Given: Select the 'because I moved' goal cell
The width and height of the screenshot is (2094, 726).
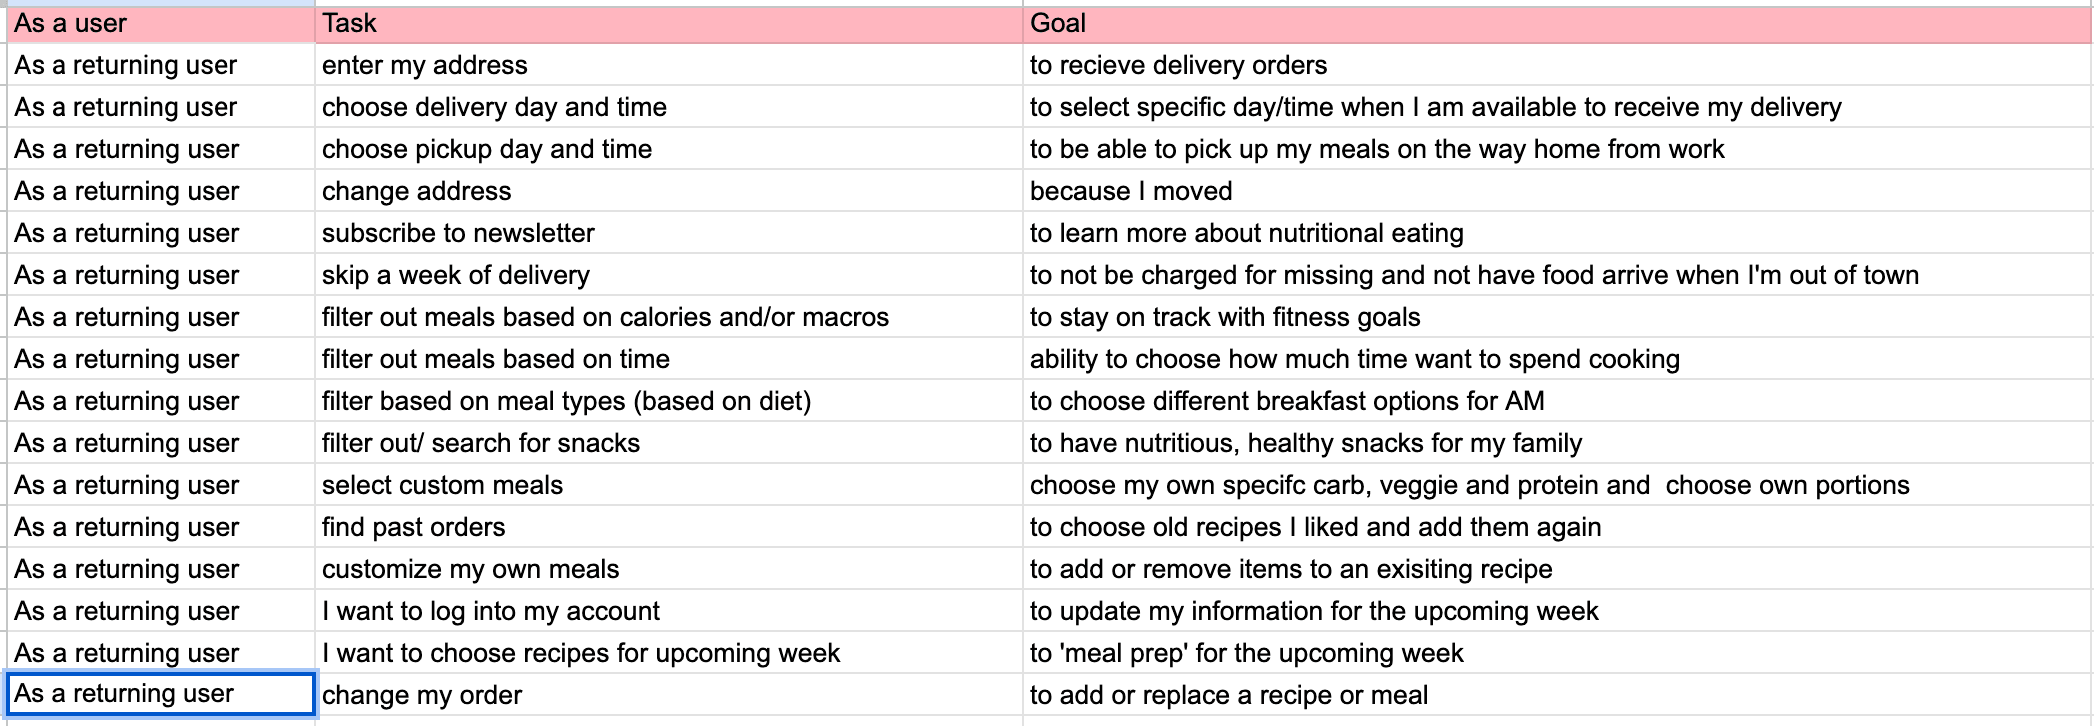Looking at the screenshot, I should (1557, 191).
